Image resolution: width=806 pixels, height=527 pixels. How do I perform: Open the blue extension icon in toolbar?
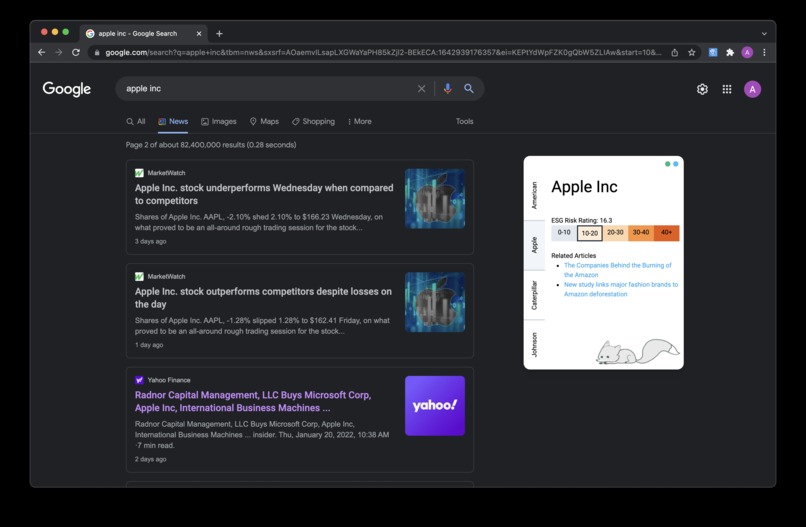(713, 52)
